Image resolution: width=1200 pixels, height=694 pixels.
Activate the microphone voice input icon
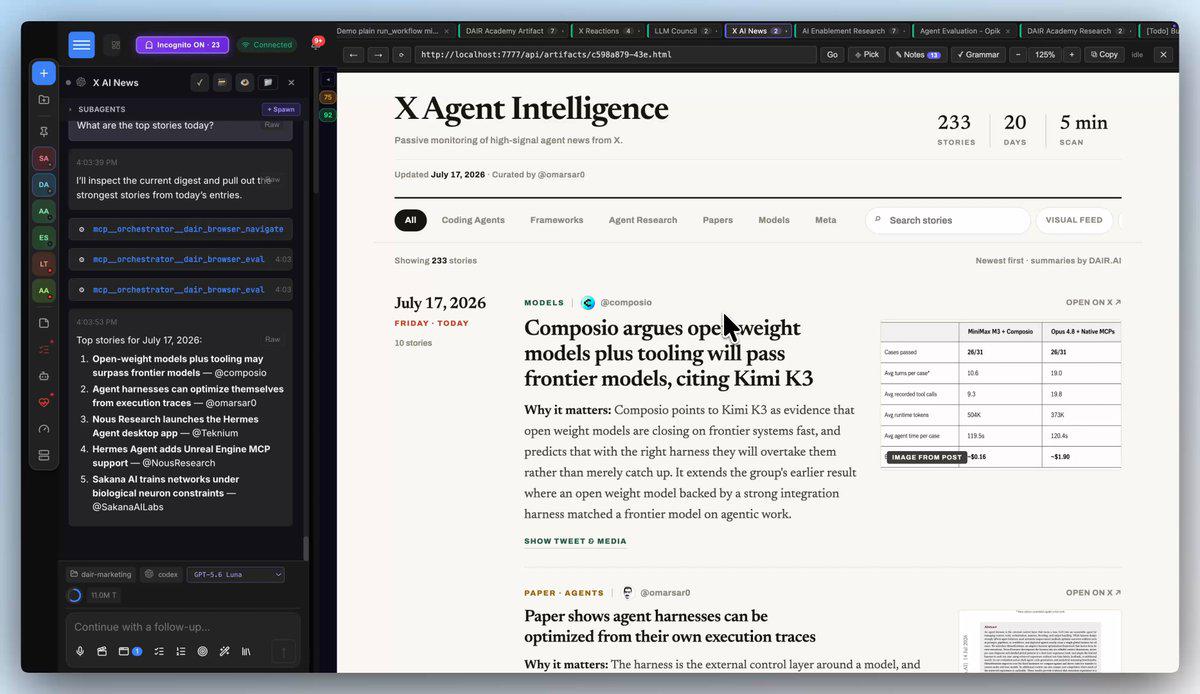(x=80, y=651)
